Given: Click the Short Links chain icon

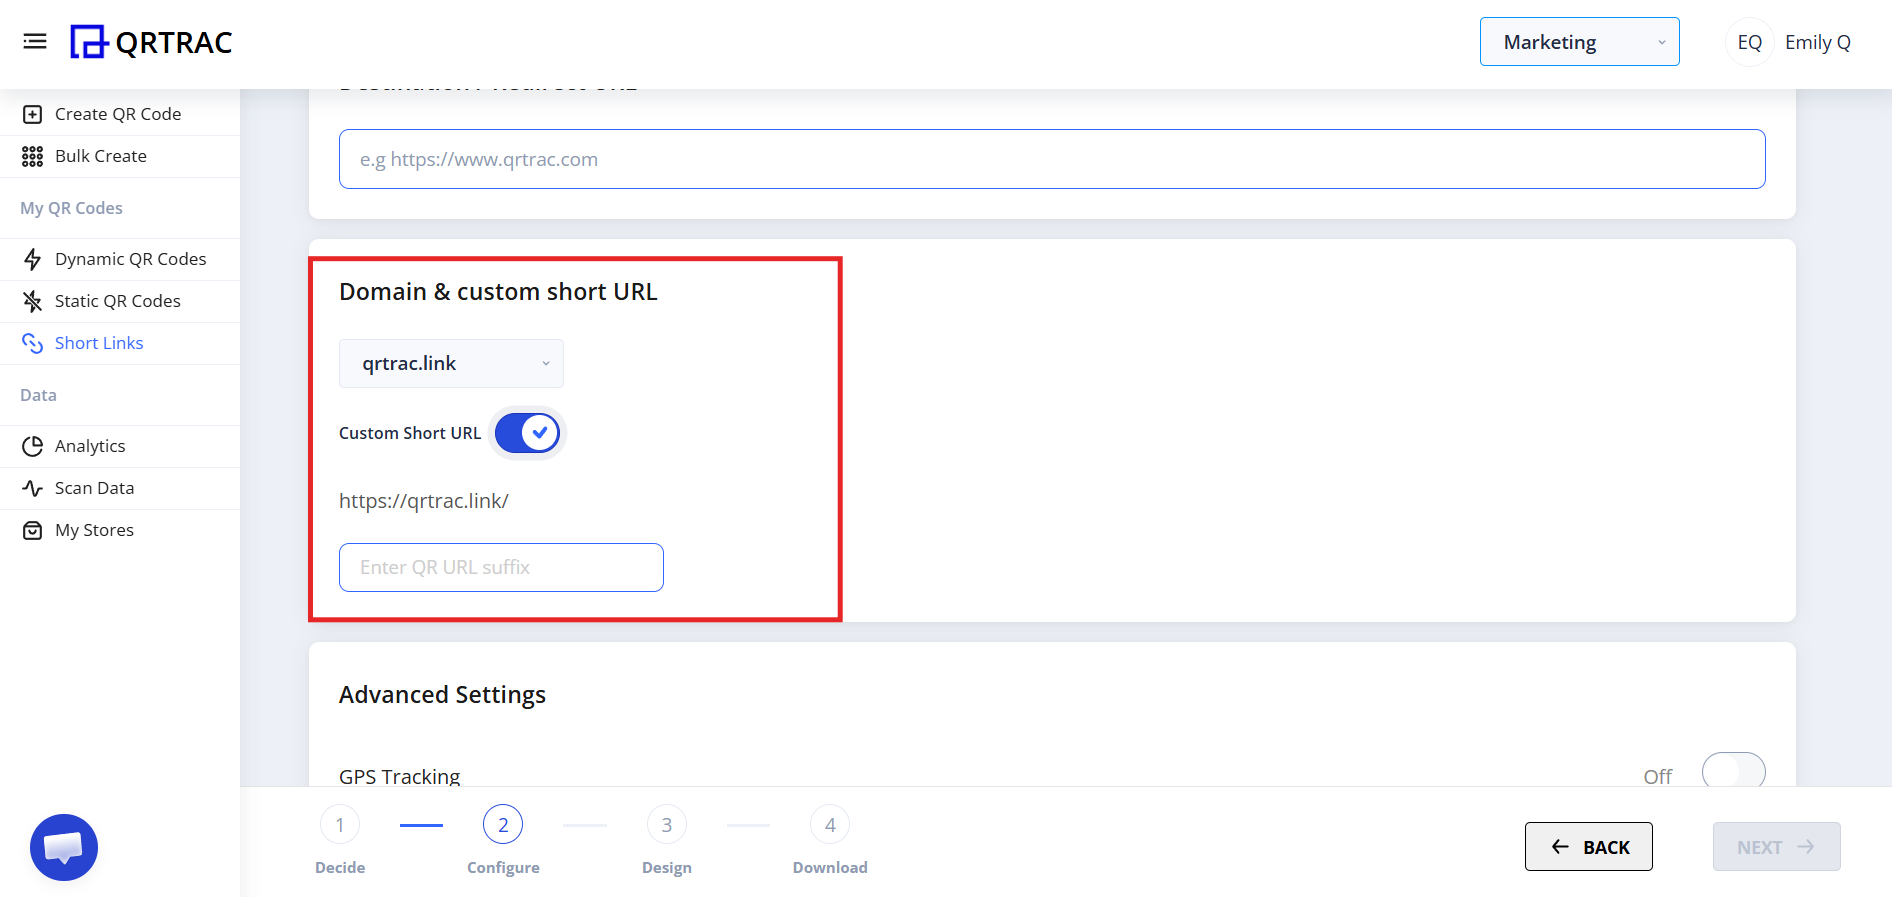Looking at the screenshot, I should (x=33, y=343).
